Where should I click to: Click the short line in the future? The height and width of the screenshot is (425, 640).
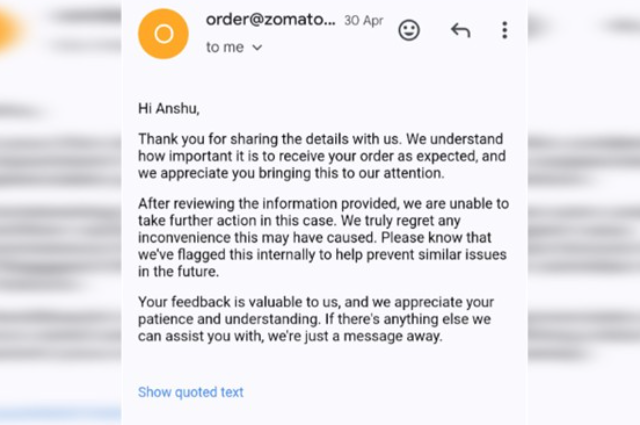[x=178, y=271]
